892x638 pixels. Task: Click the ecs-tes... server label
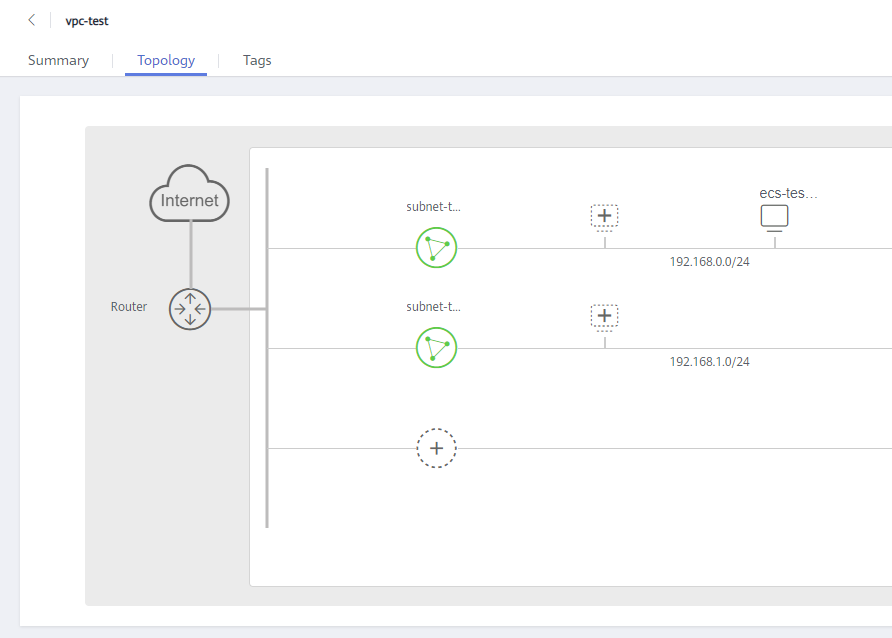788,193
